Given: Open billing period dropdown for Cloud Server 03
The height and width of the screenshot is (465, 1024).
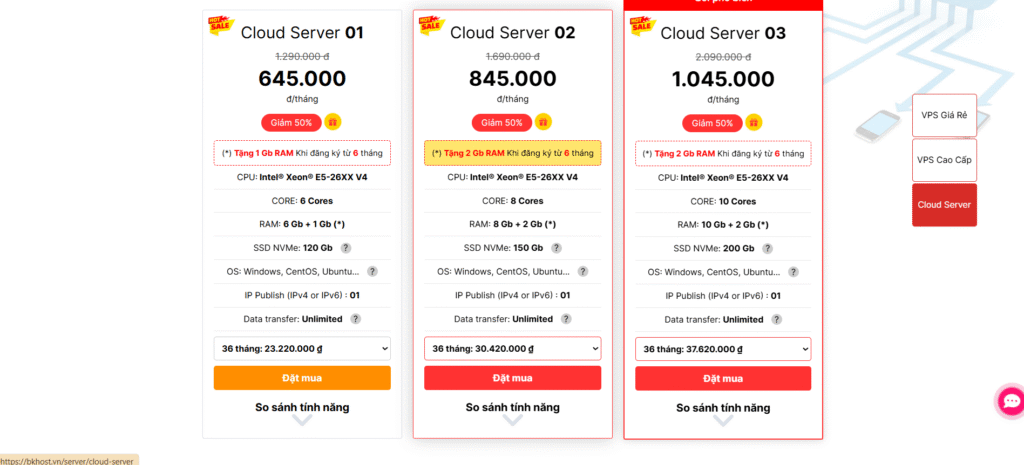Looking at the screenshot, I should tap(723, 348).
